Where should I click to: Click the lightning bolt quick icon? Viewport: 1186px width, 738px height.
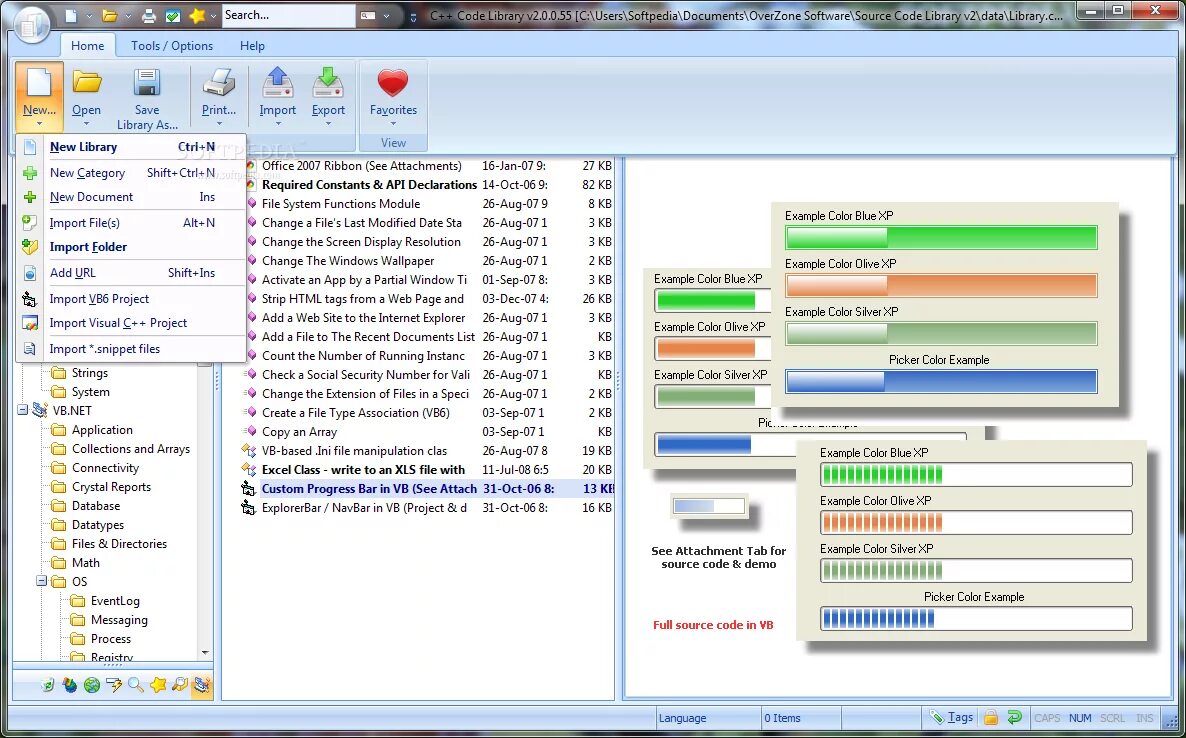coord(114,685)
